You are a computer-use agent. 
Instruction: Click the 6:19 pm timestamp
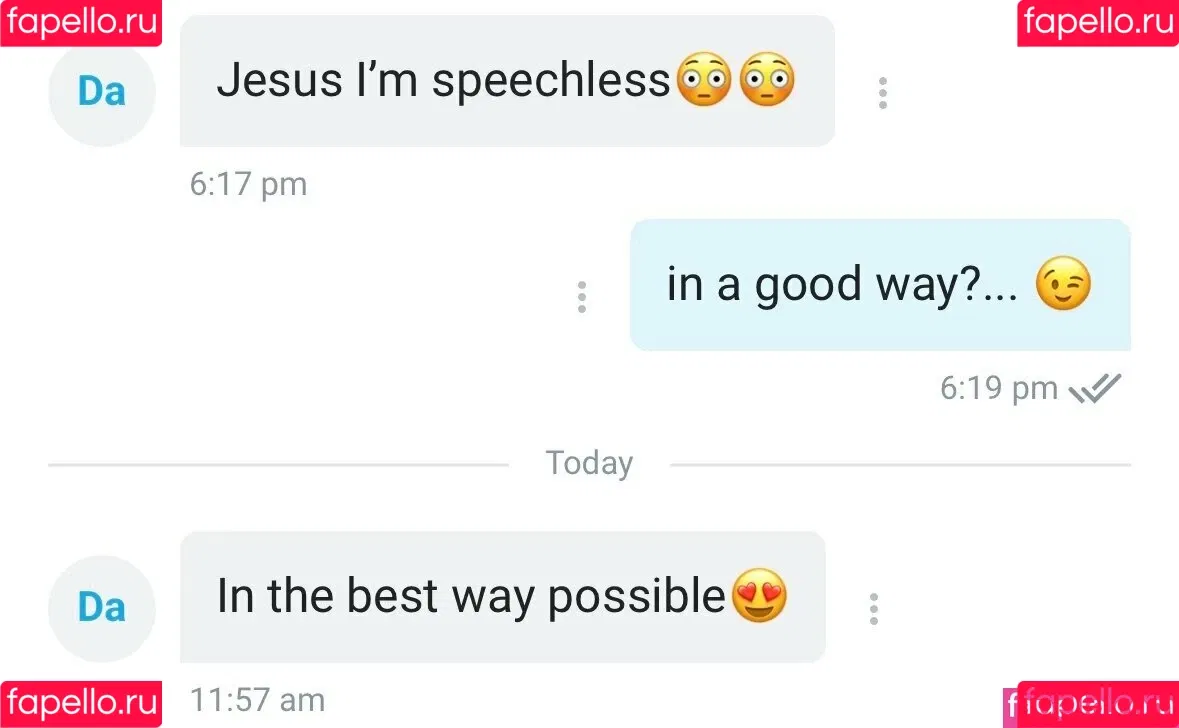tap(998, 388)
